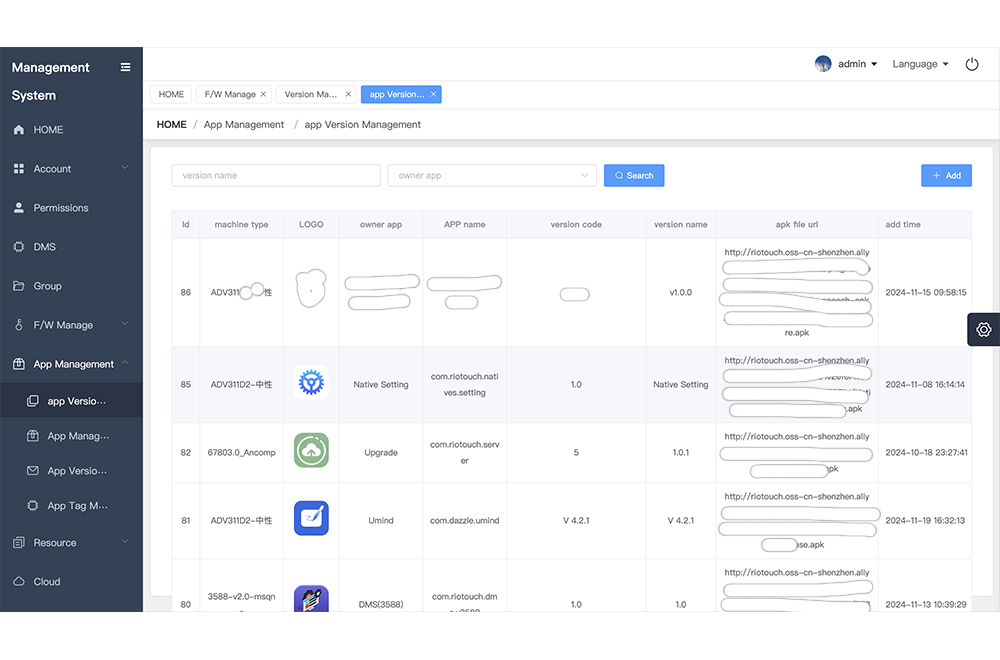Viewport: 1000px width, 660px height.
Task: Open Permissions in the sidebar
Action: (71, 208)
